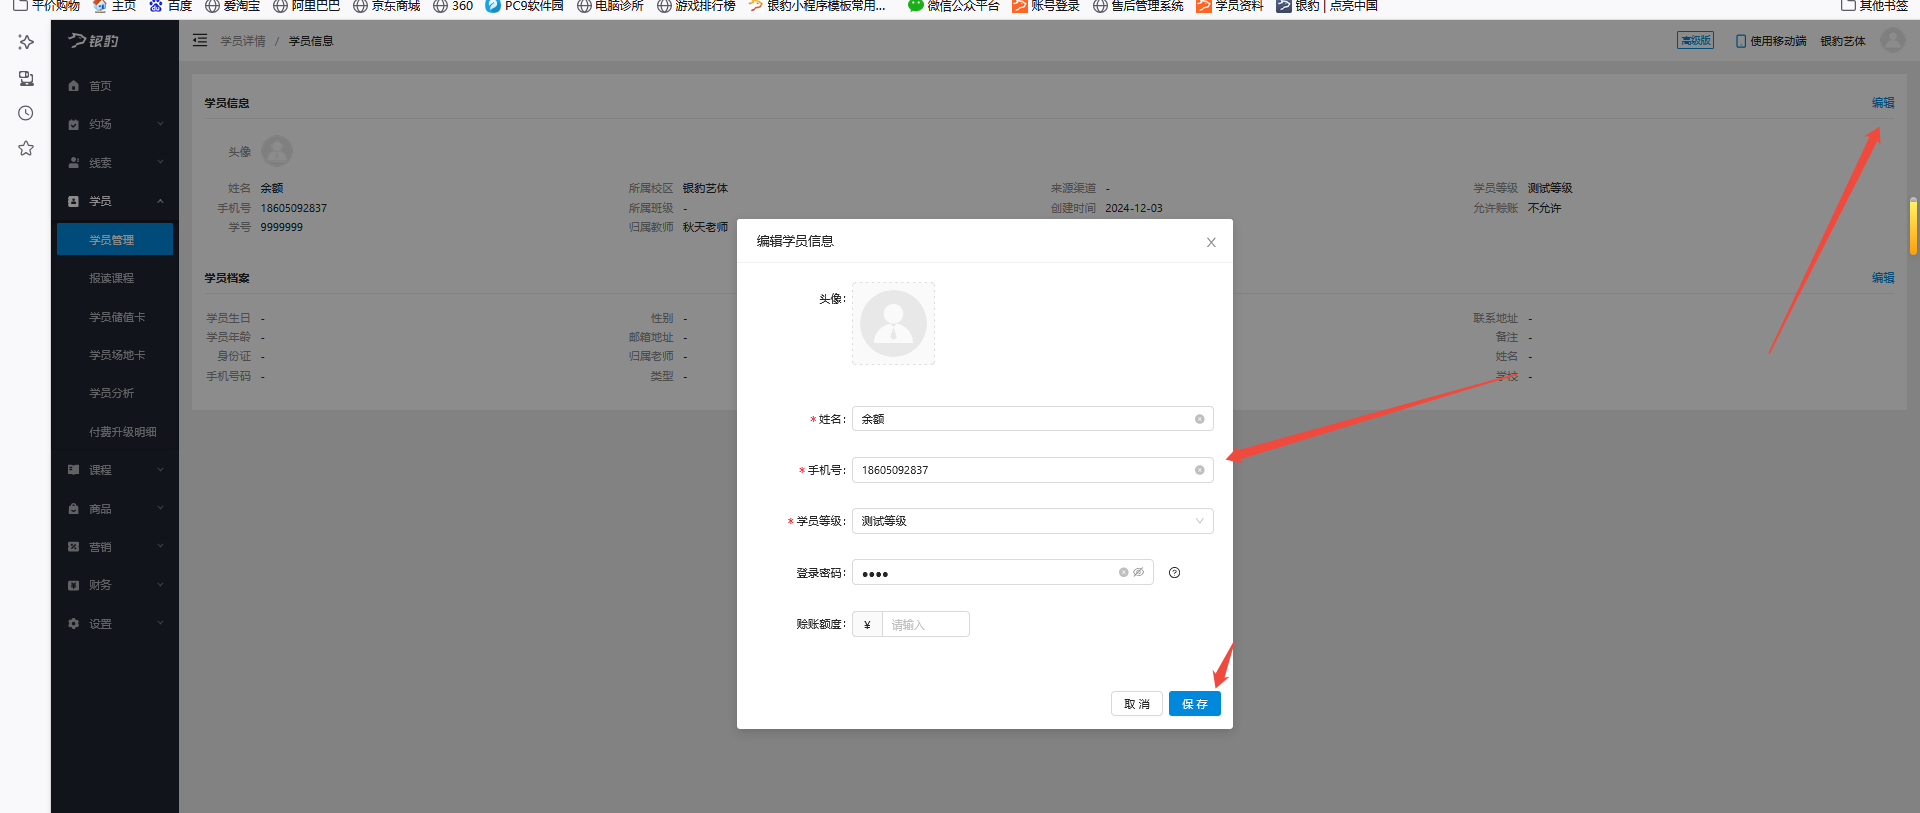Expand the 商品 sidebar menu
The height and width of the screenshot is (813, 1920).
[115, 509]
